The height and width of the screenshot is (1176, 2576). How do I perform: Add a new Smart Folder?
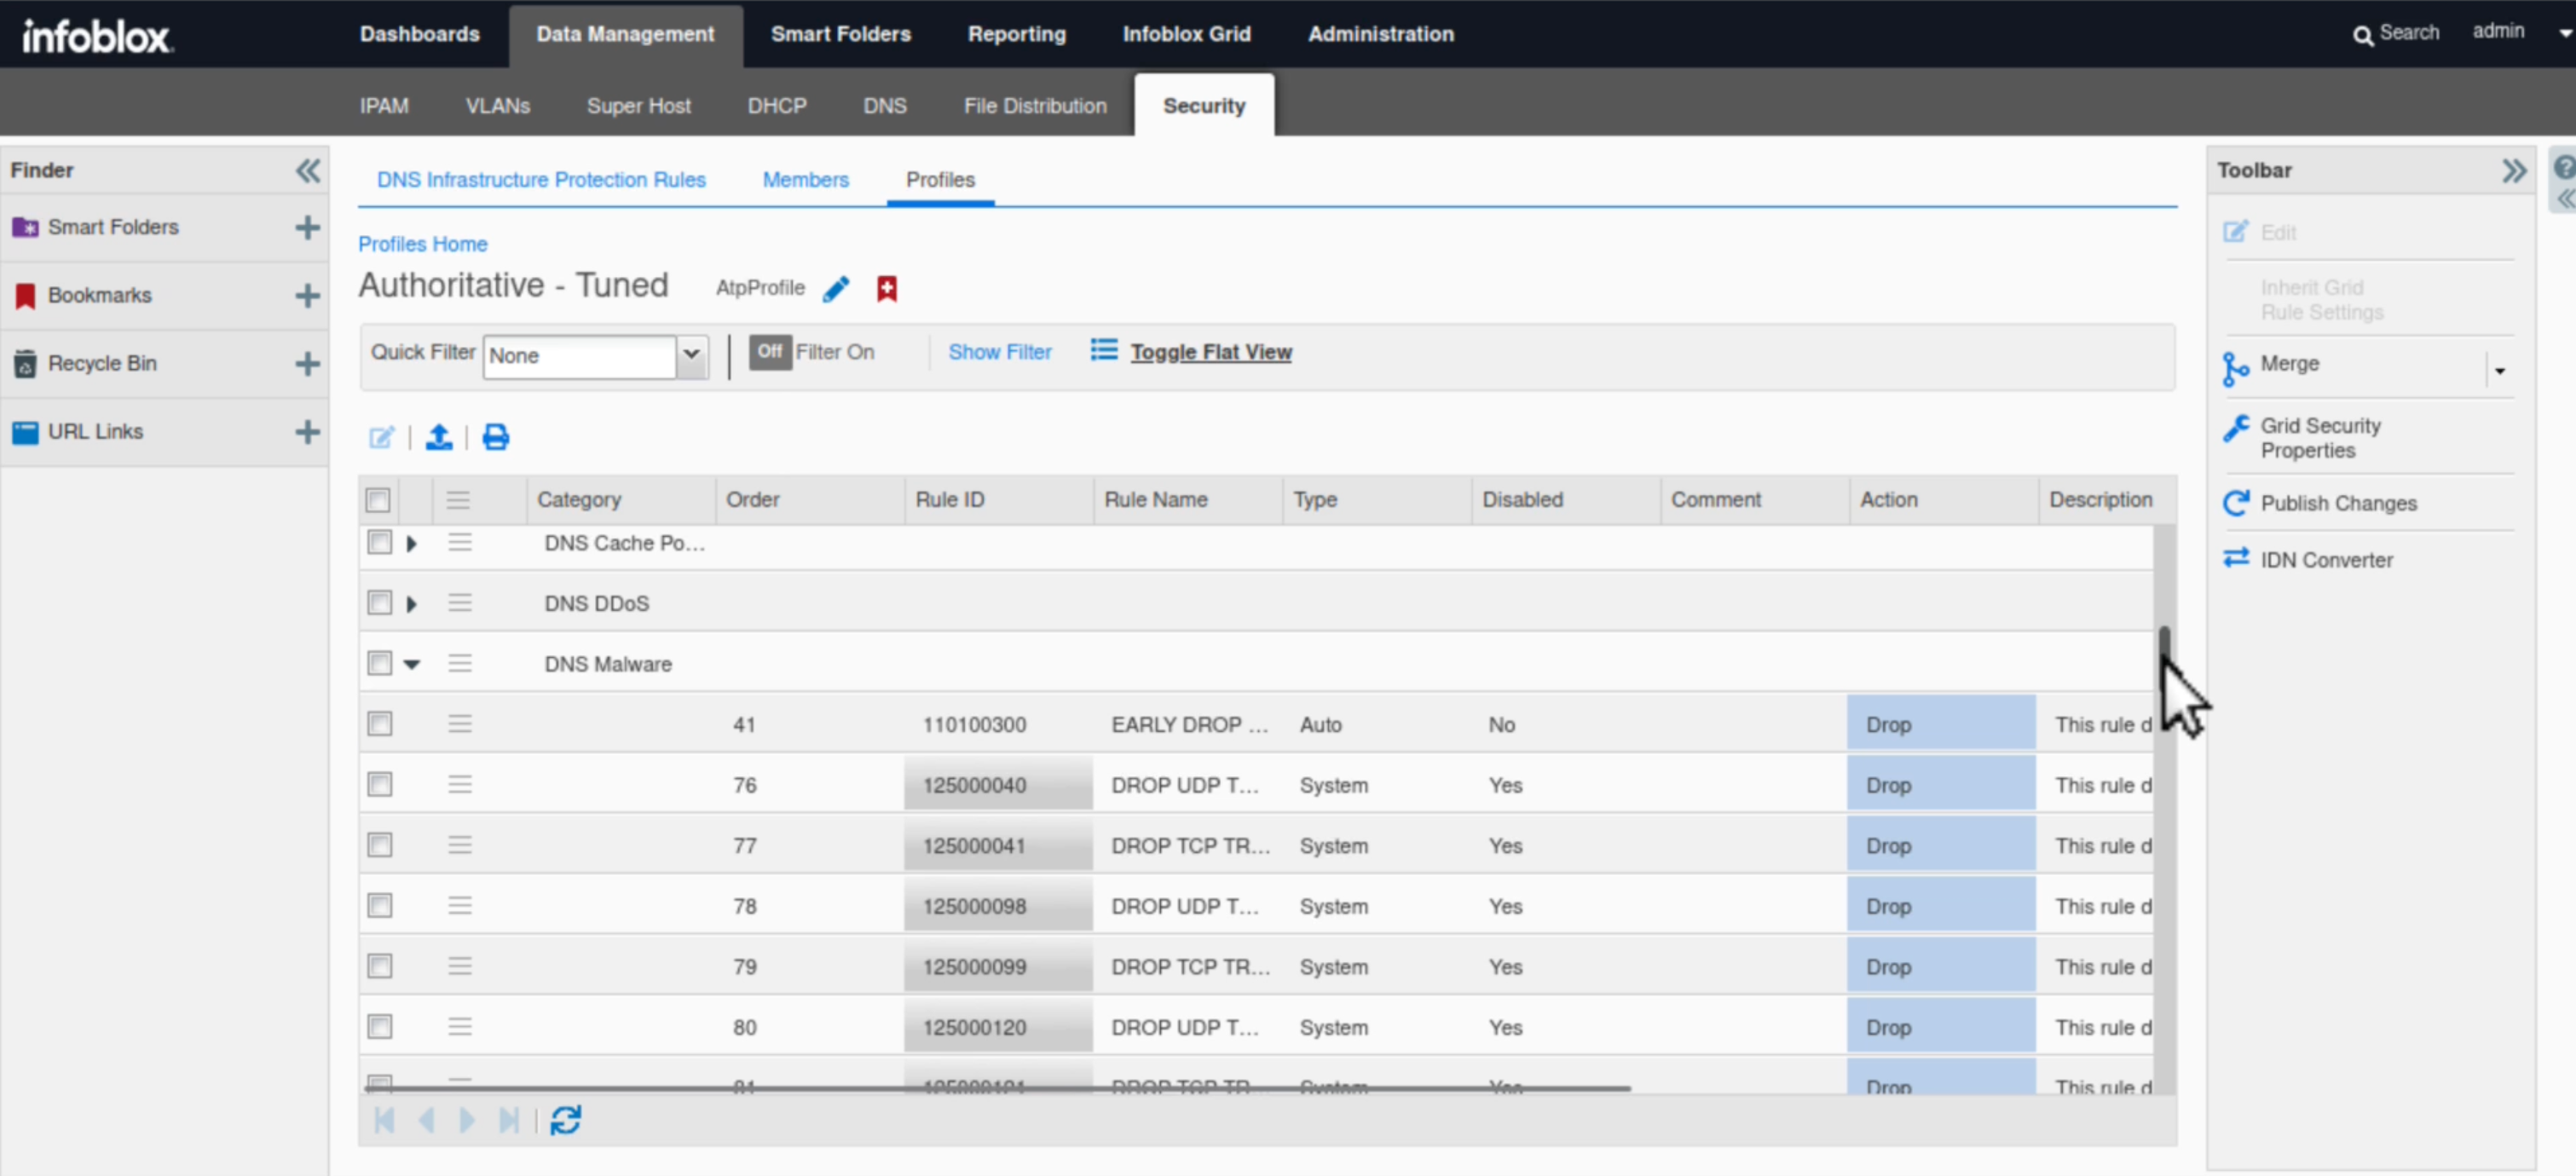click(308, 227)
